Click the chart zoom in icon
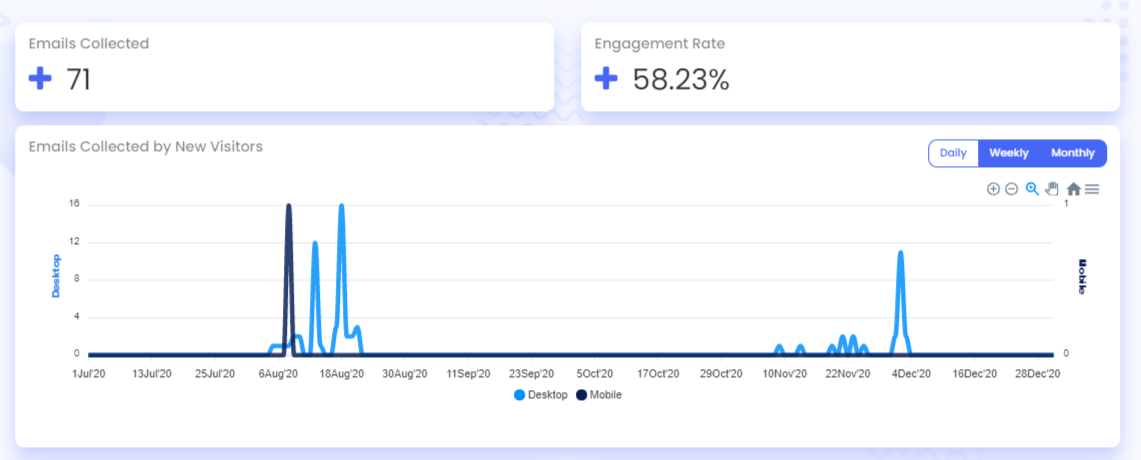The height and width of the screenshot is (460, 1141). [993, 189]
